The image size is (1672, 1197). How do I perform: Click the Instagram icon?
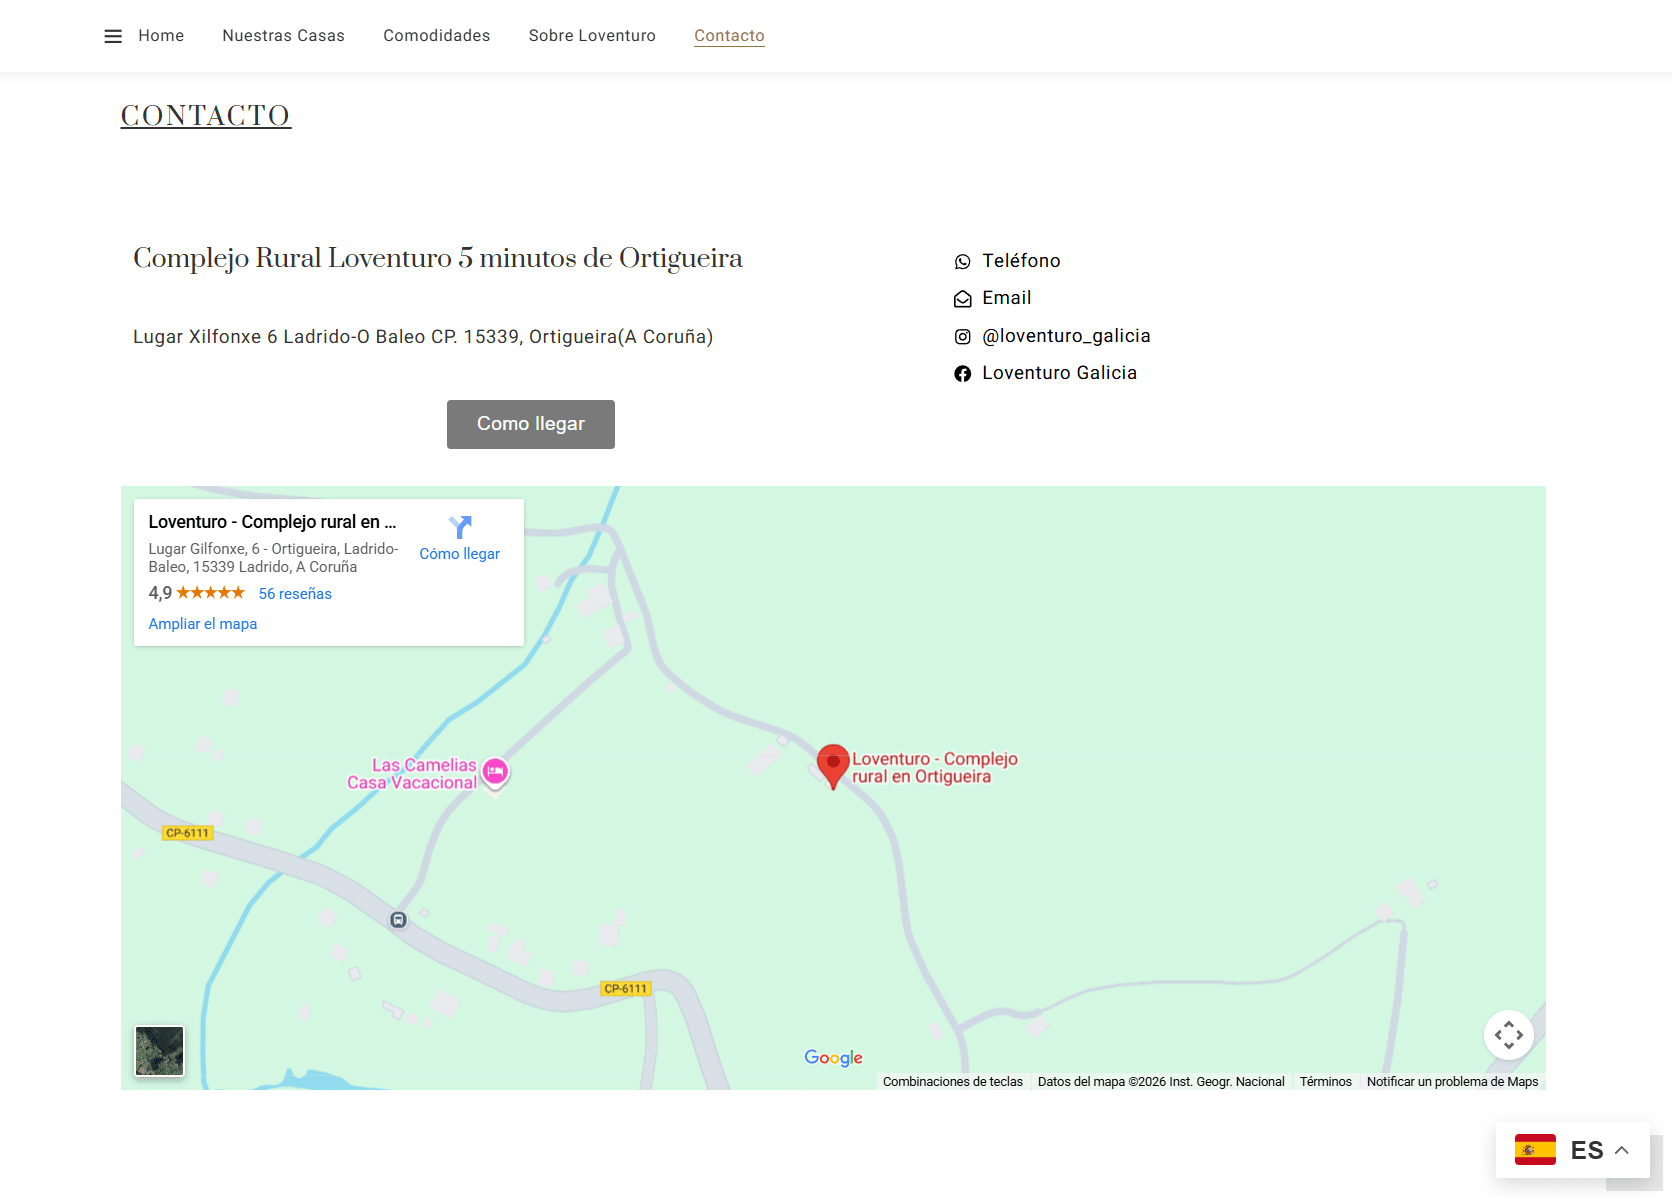click(962, 337)
